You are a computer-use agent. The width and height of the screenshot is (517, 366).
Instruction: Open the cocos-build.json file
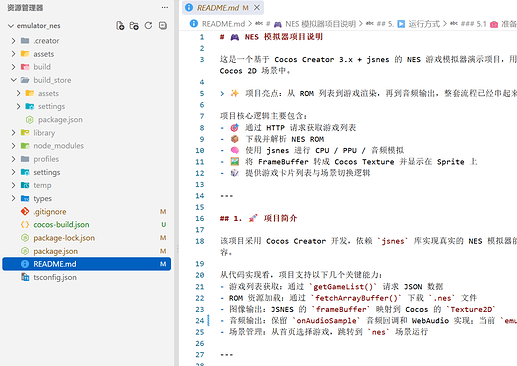tap(61, 225)
